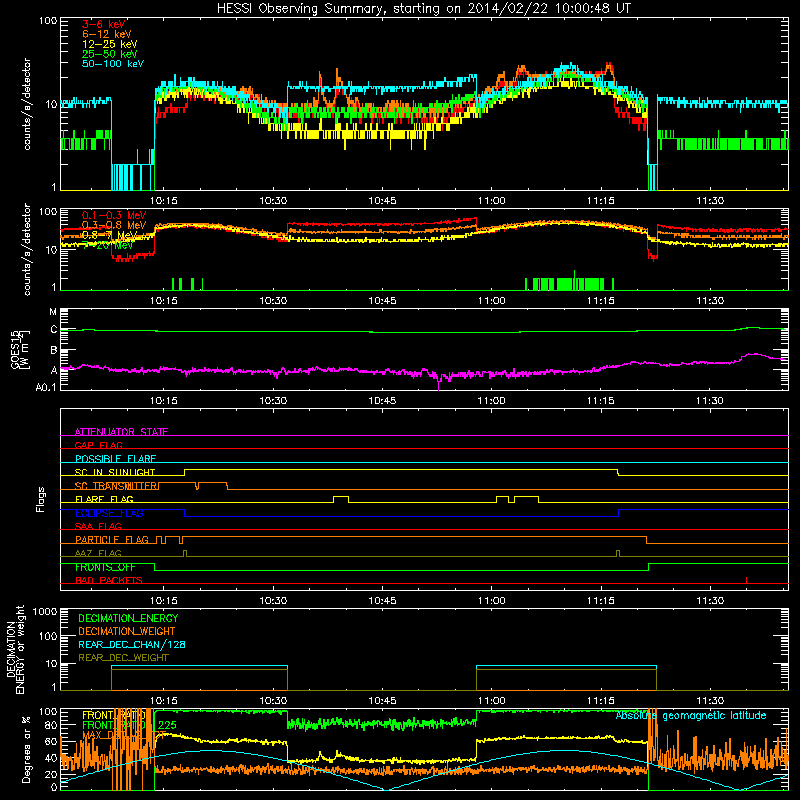This screenshot has width=800, height=800.
Task: Click the A0.1 level on GOES axis
Action: (46, 387)
